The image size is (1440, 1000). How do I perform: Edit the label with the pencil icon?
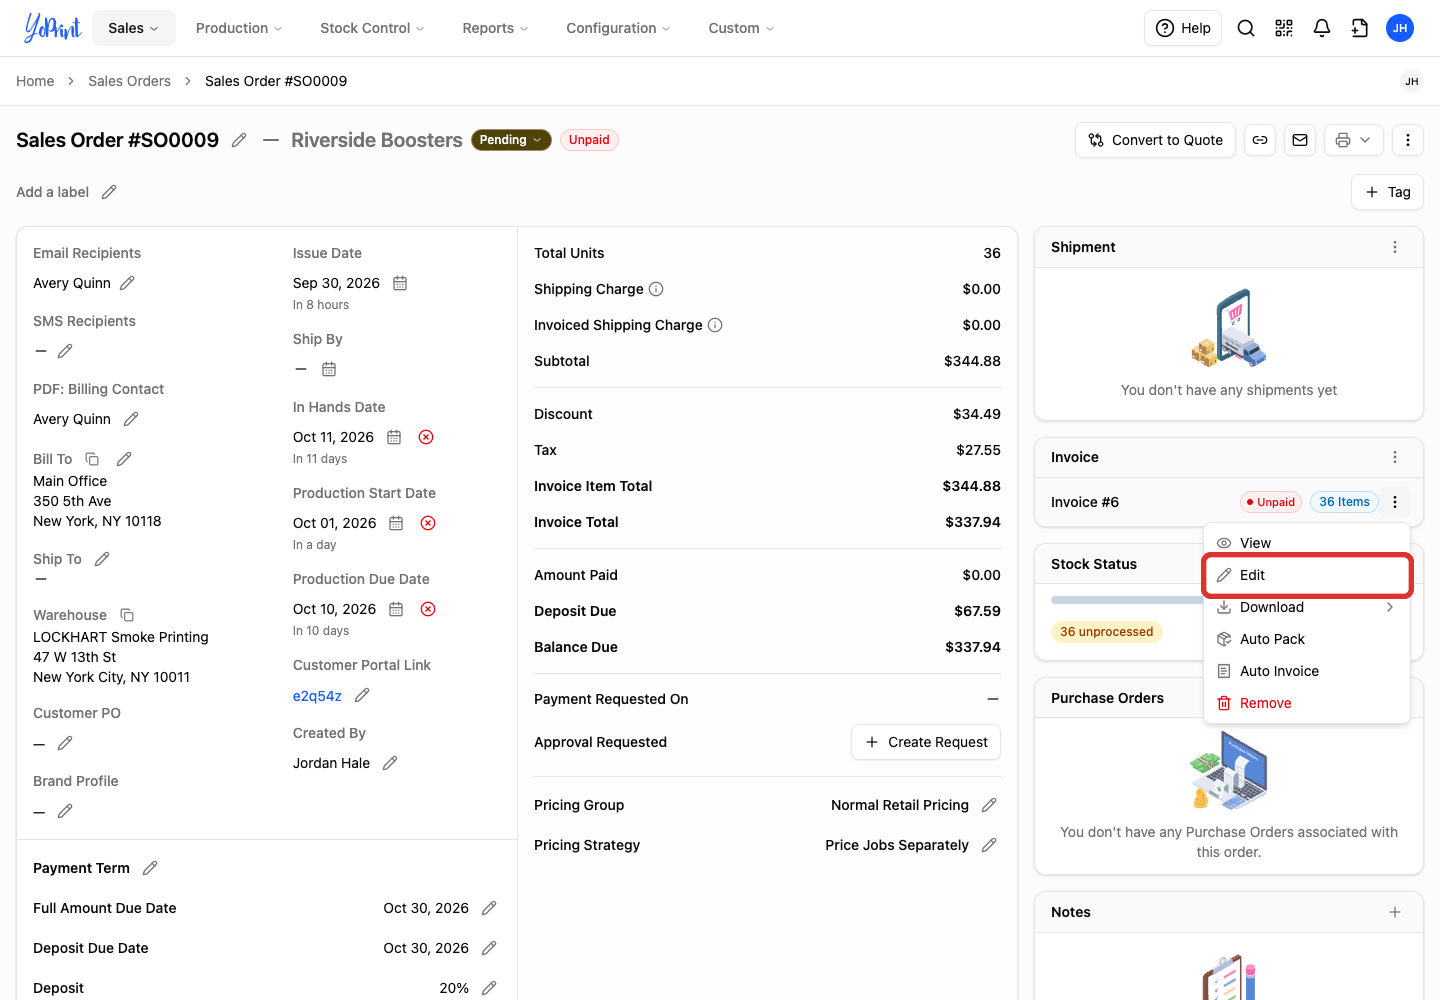(109, 192)
